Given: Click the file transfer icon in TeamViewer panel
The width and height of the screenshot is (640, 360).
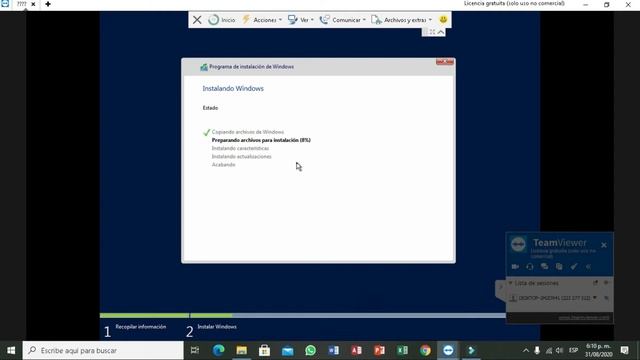Looking at the screenshot, I should coord(559,267).
